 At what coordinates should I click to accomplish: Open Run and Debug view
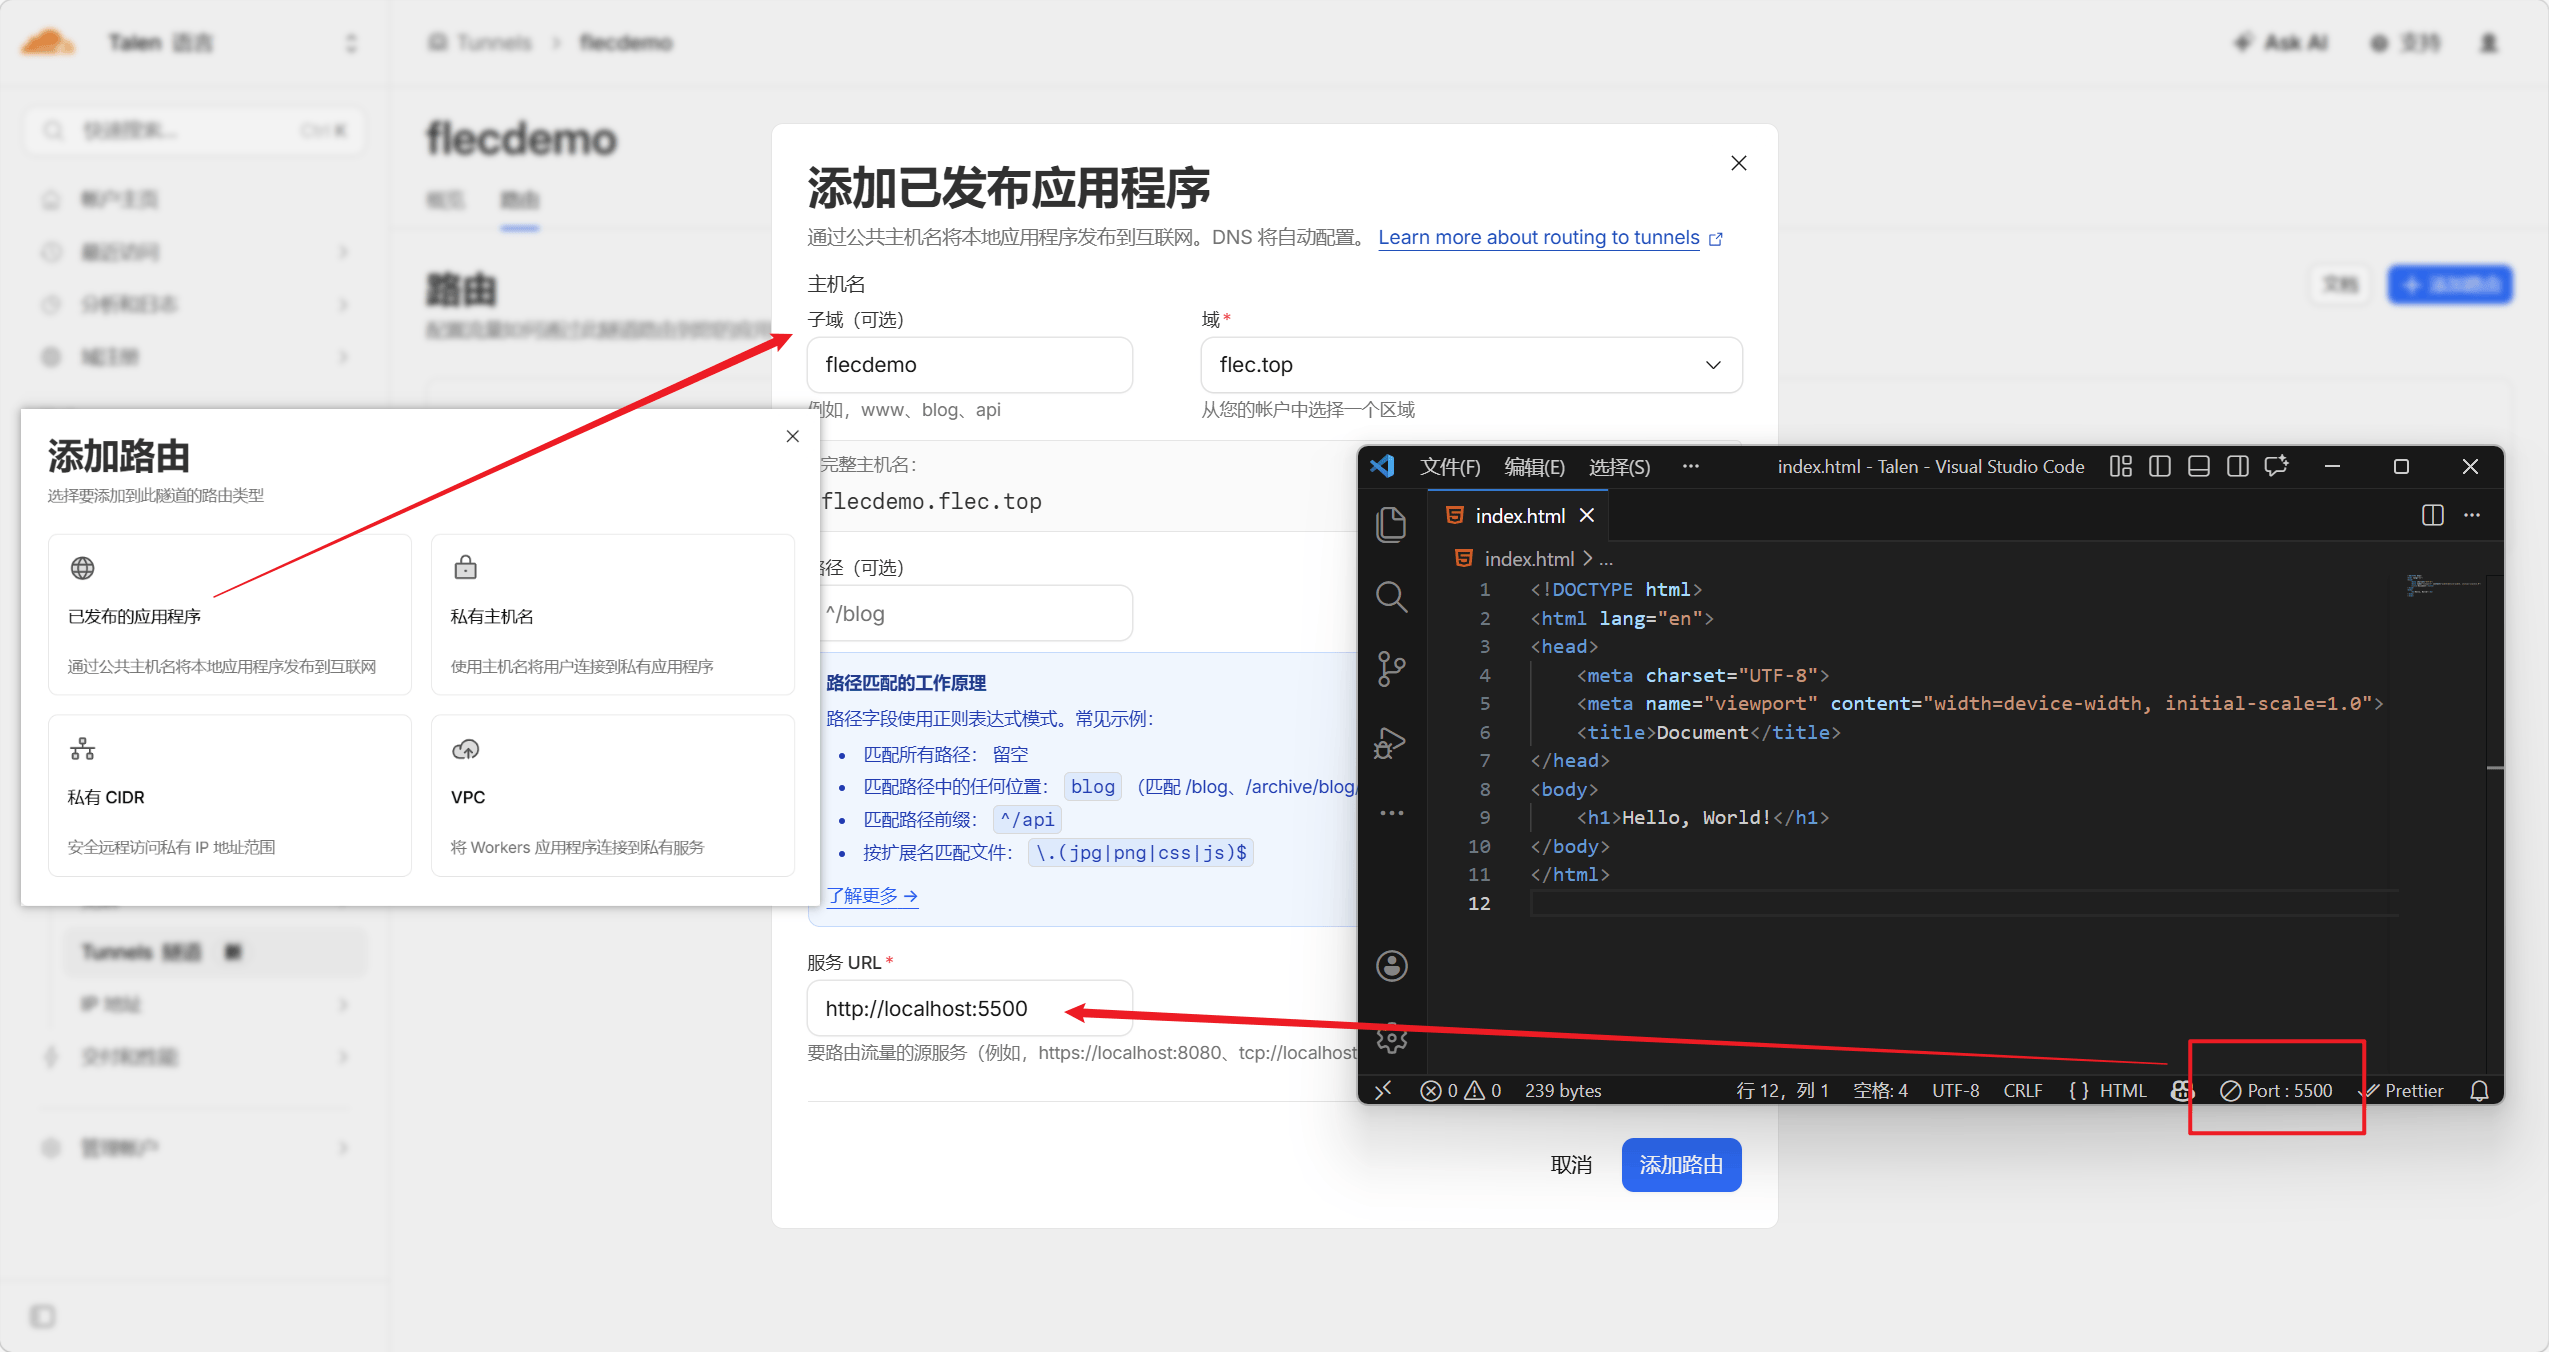click(1391, 742)
